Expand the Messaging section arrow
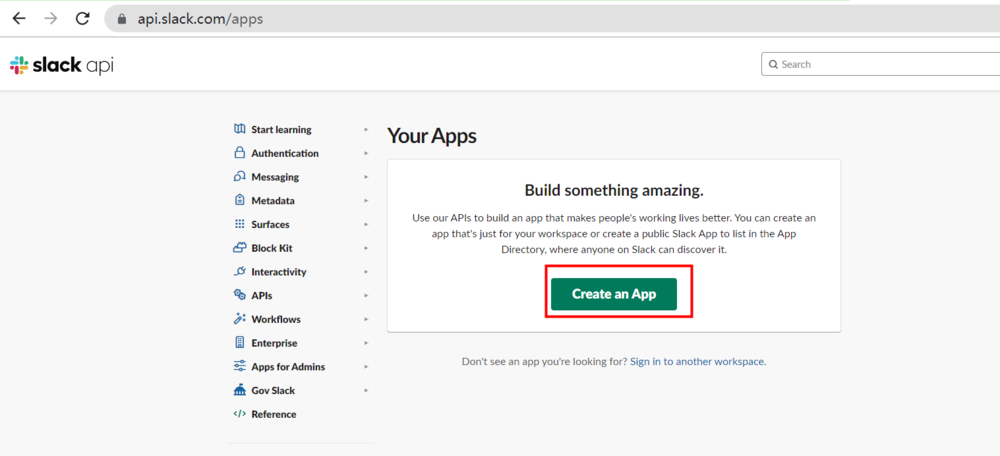 pos(366,177)
